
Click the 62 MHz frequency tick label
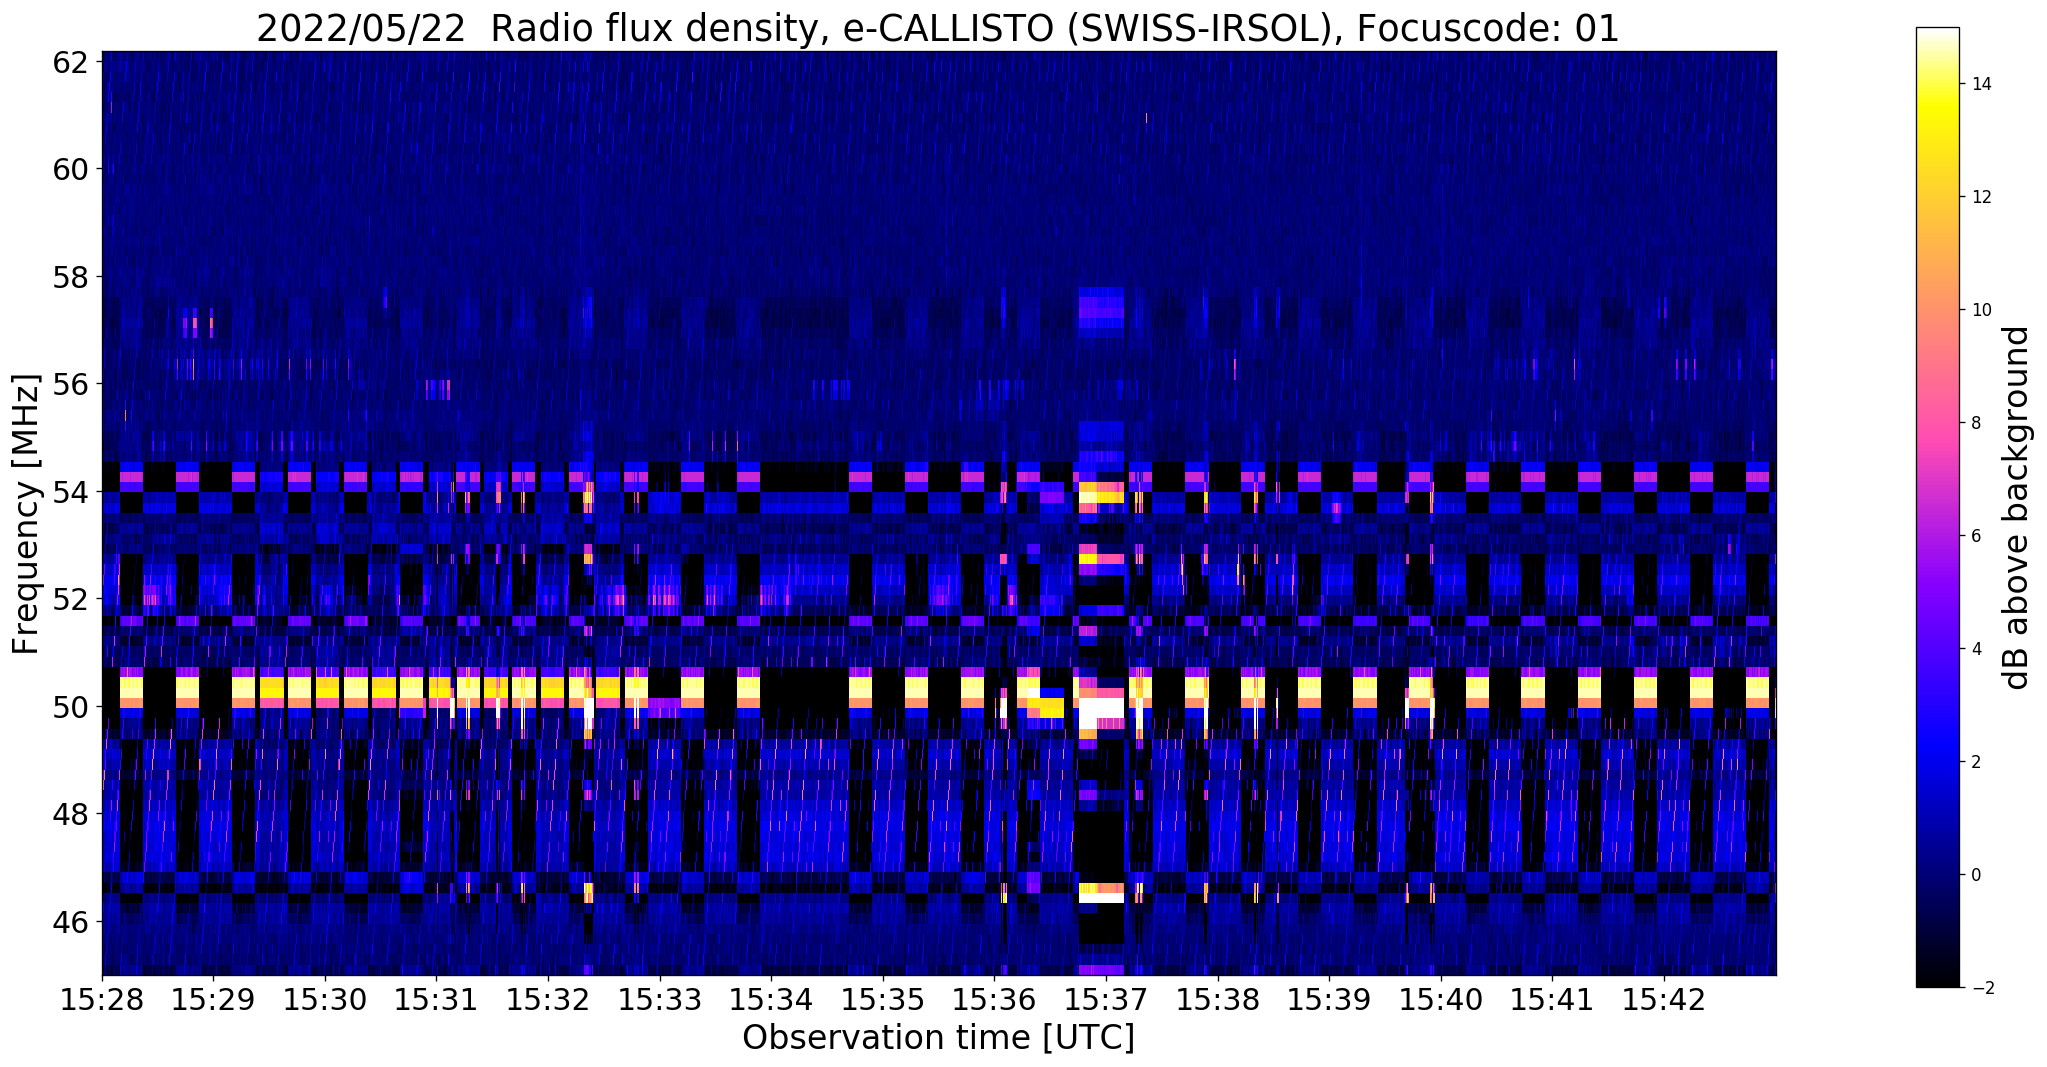pos(71,61)
